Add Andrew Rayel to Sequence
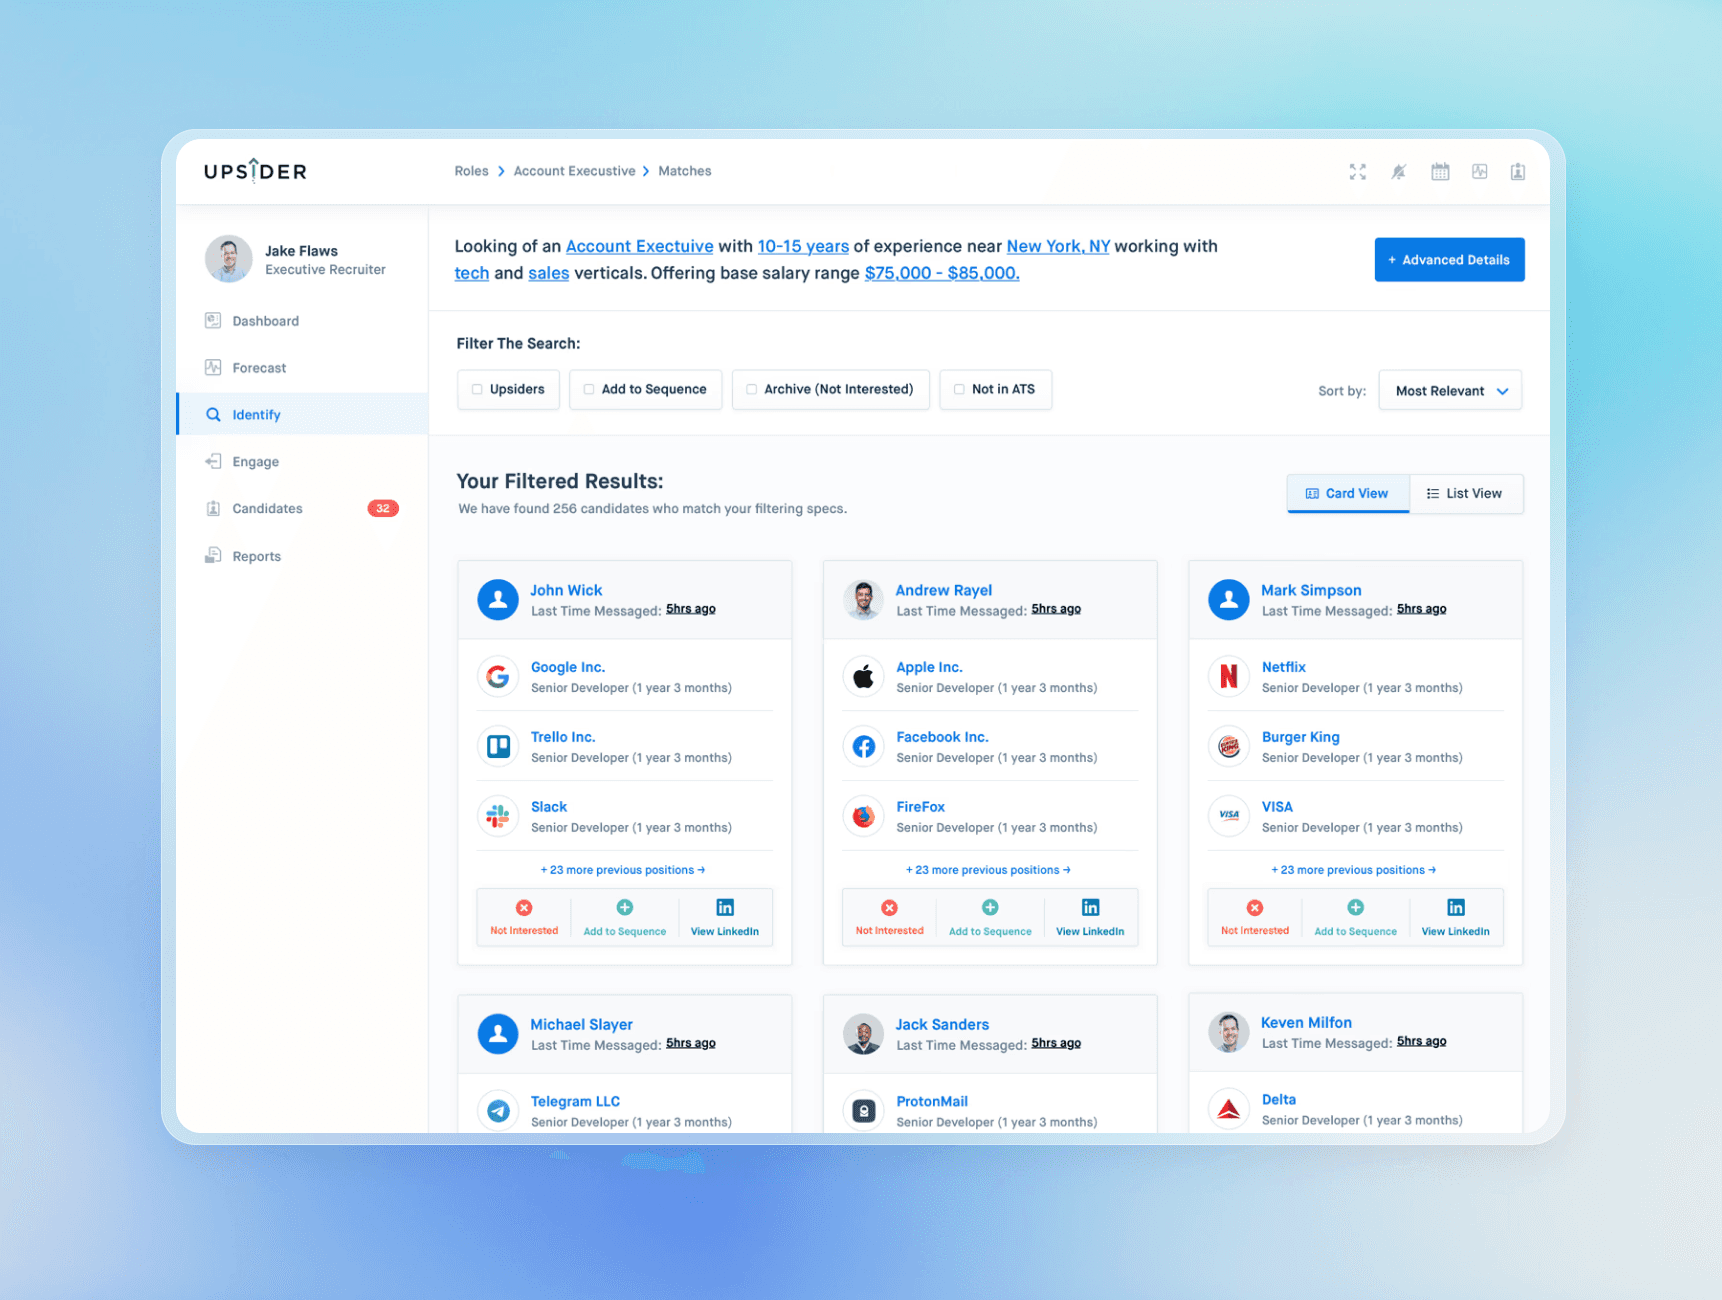The width and height of the screenshot is (1722, 1300). click(x=990, y=917)
